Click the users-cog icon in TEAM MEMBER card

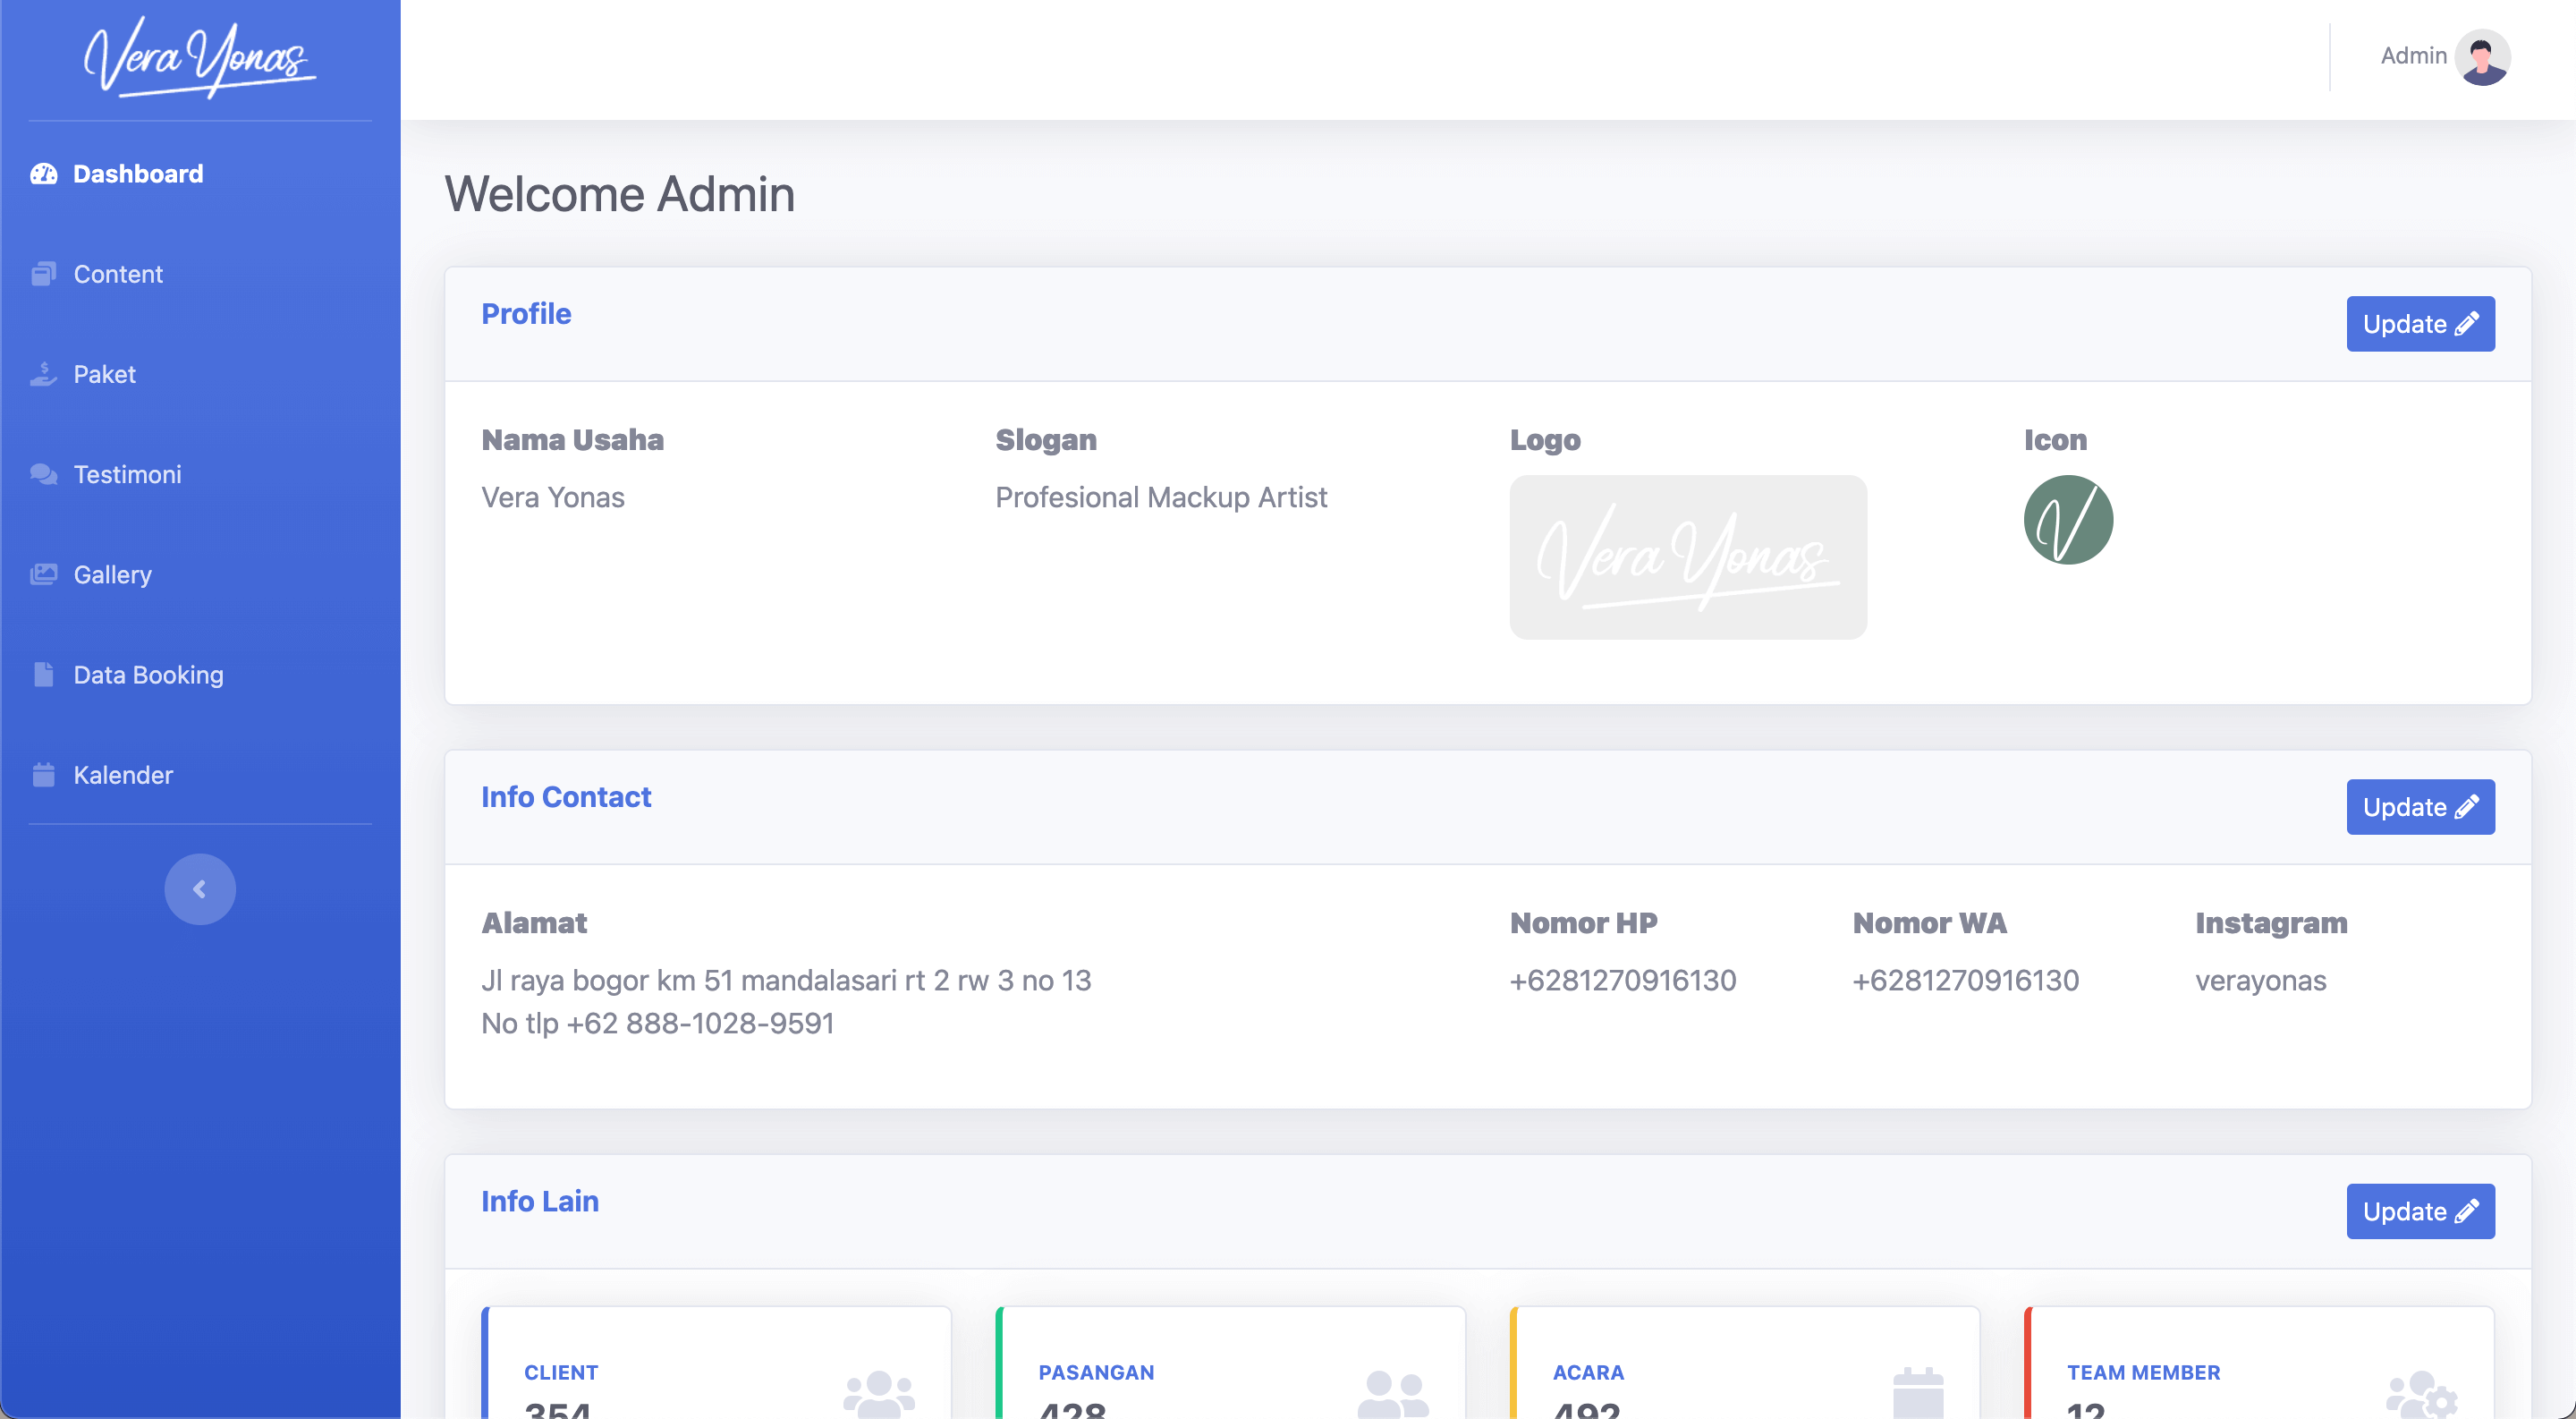coord(2422,1394)
